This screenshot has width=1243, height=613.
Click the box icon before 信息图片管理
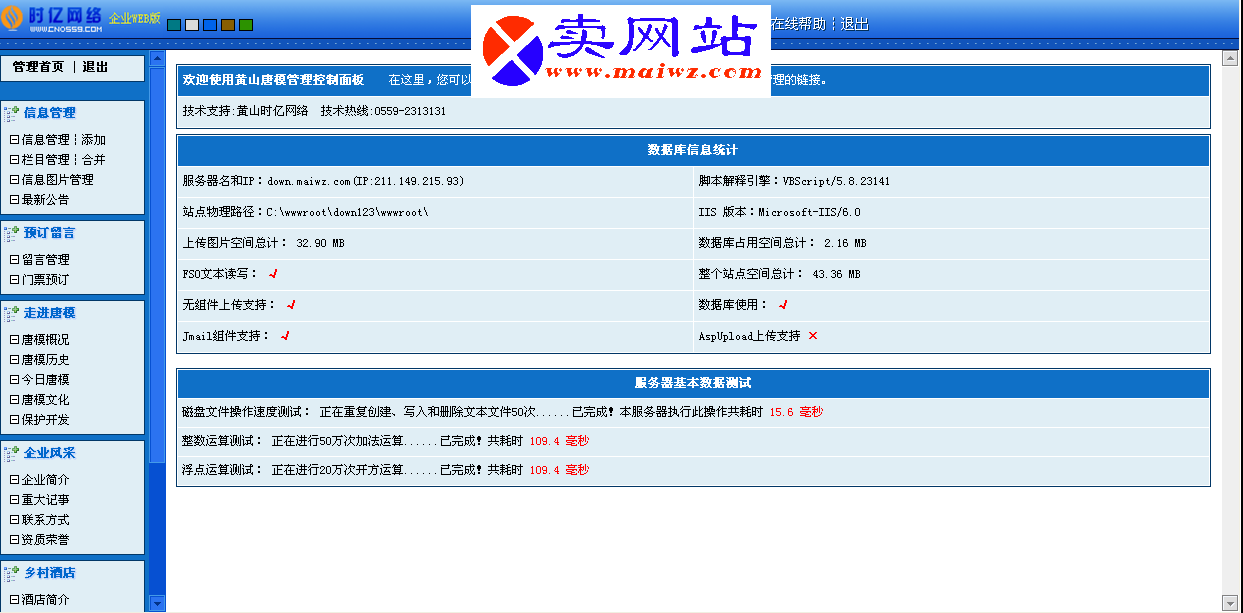(14, 180)
